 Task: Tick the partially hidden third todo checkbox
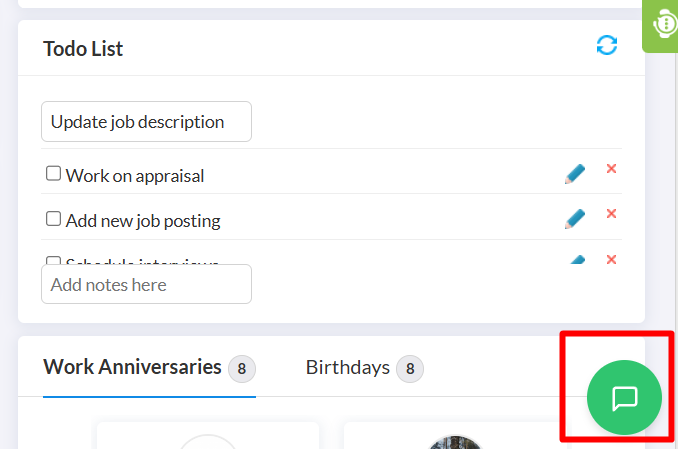pyautogui.click(x=53, y=260)
